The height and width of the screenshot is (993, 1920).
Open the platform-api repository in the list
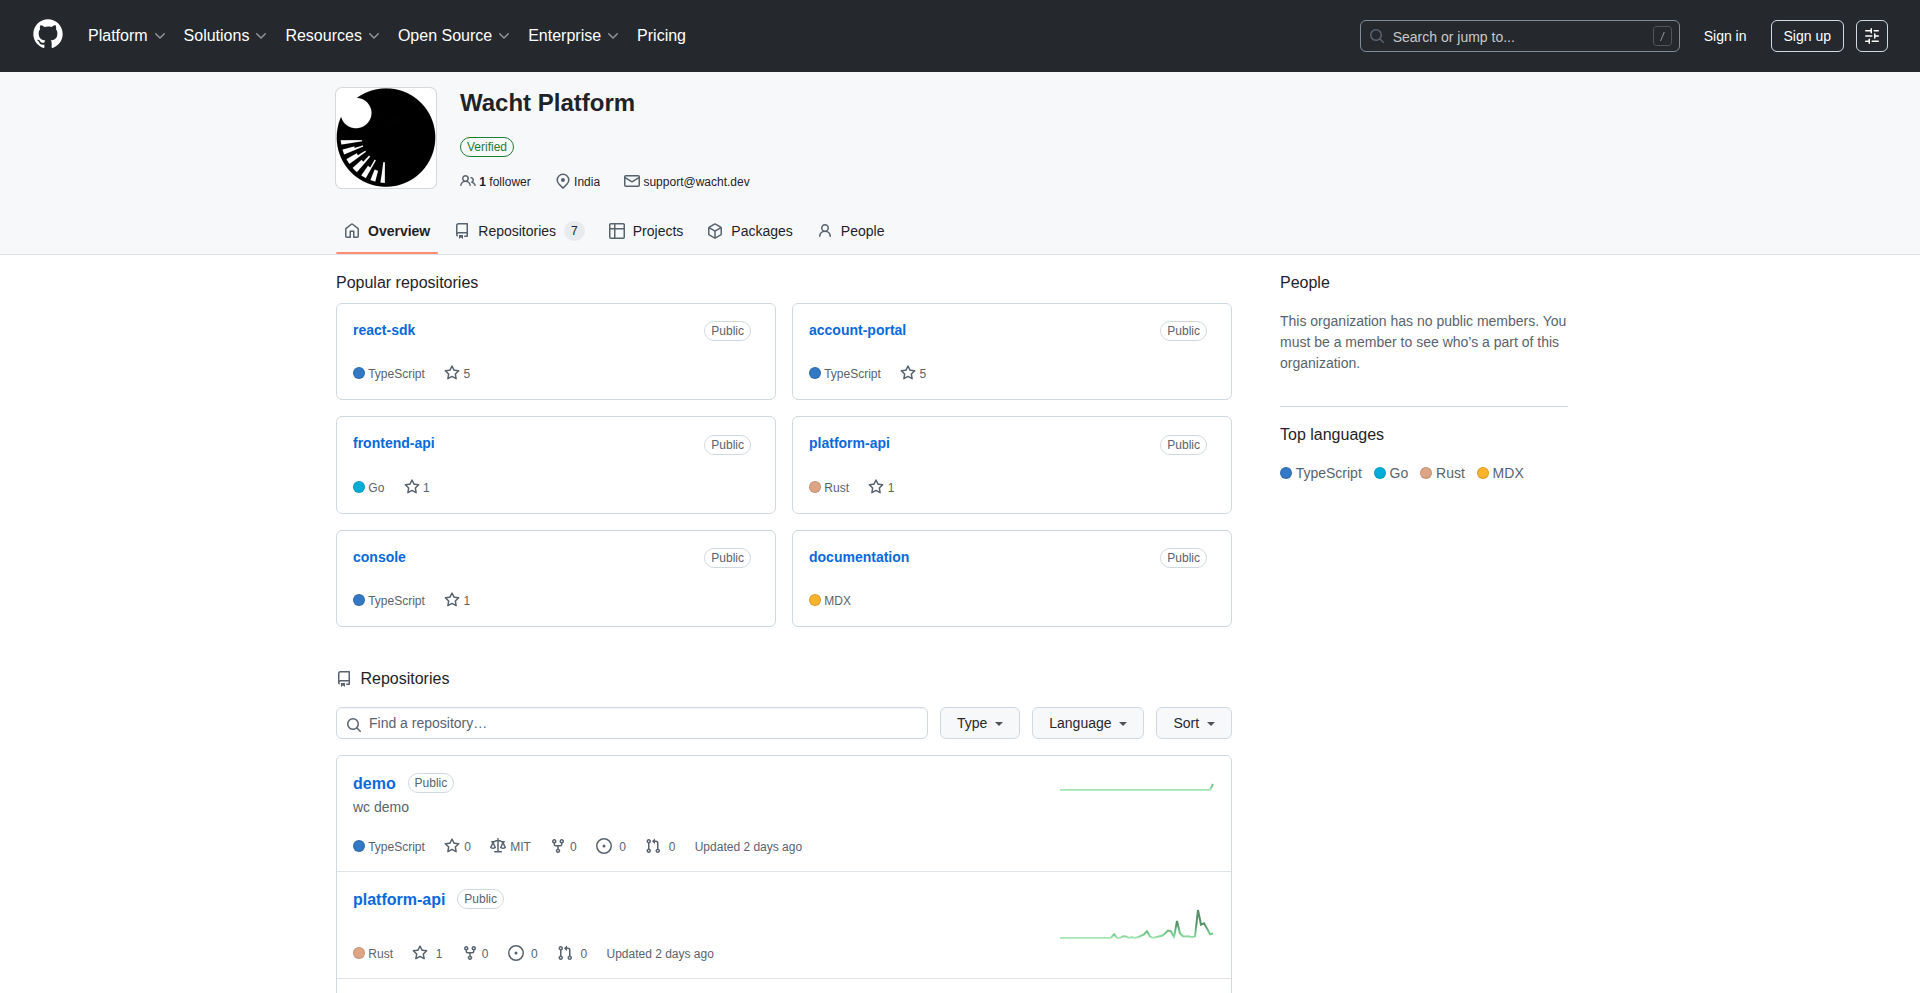[399, 899]
